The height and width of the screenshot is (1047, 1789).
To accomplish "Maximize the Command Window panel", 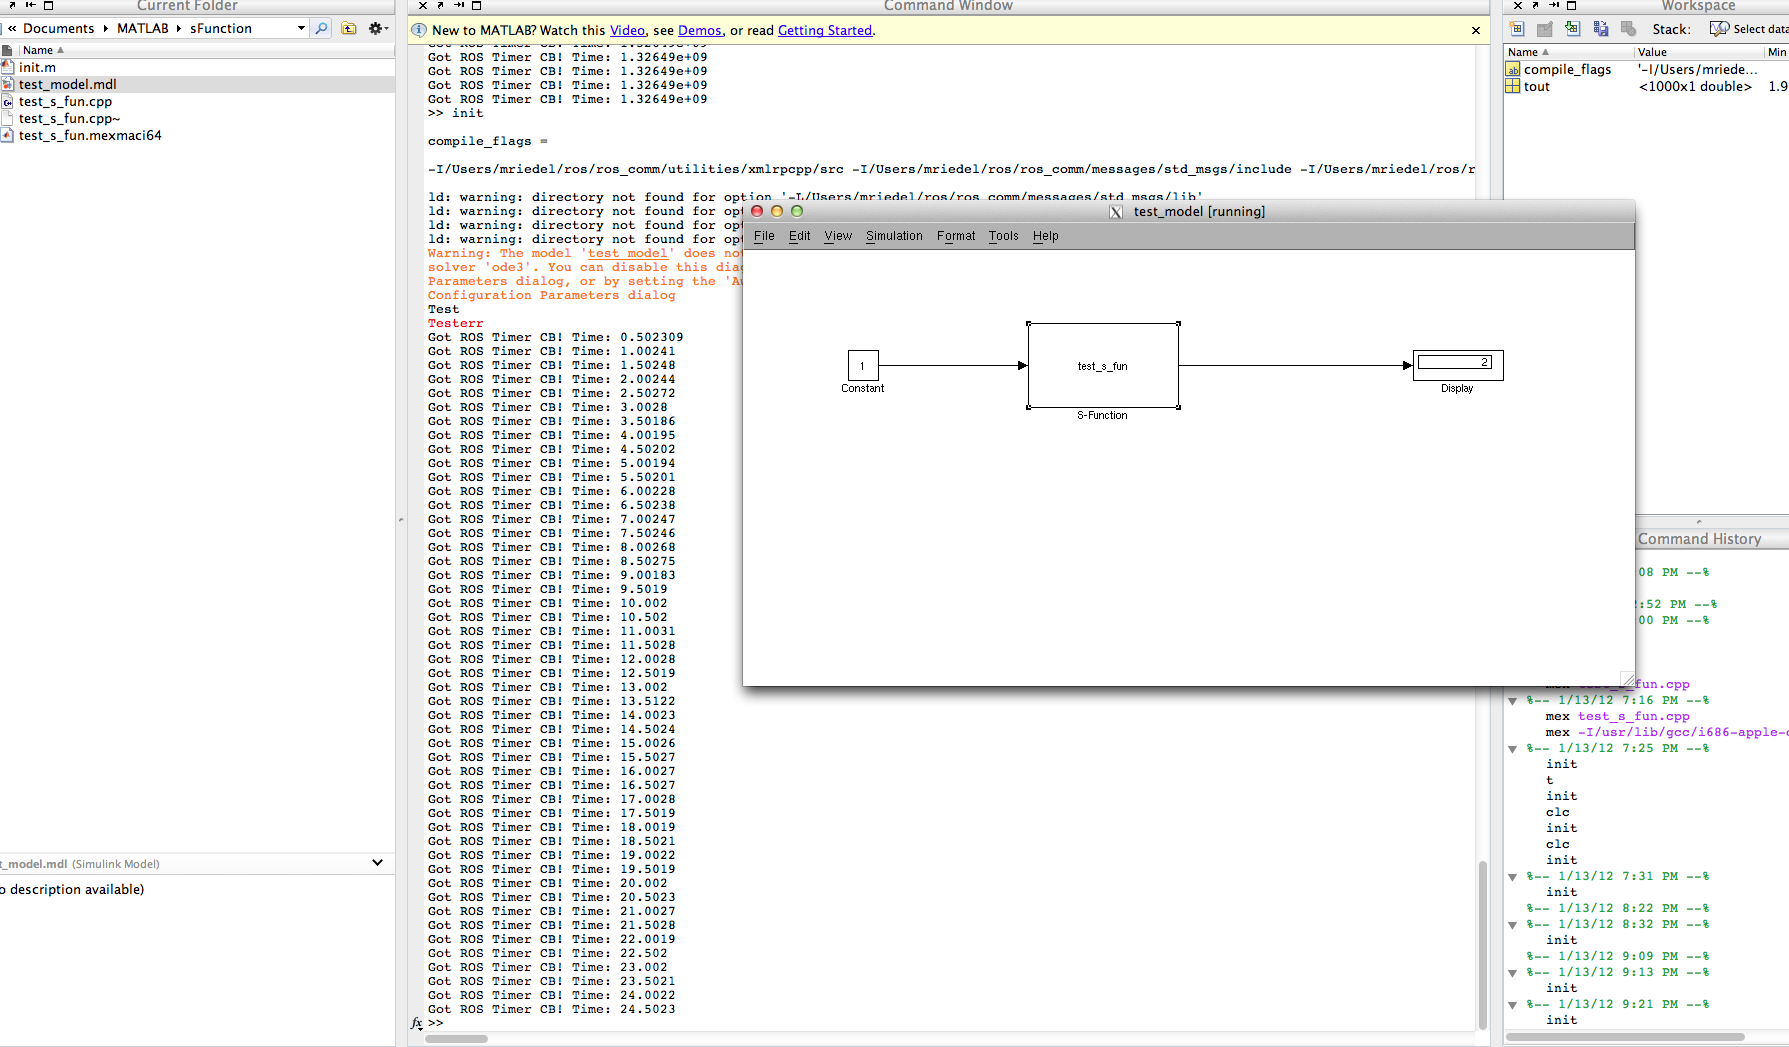I will pyautogui.click(x=477, y=5).
